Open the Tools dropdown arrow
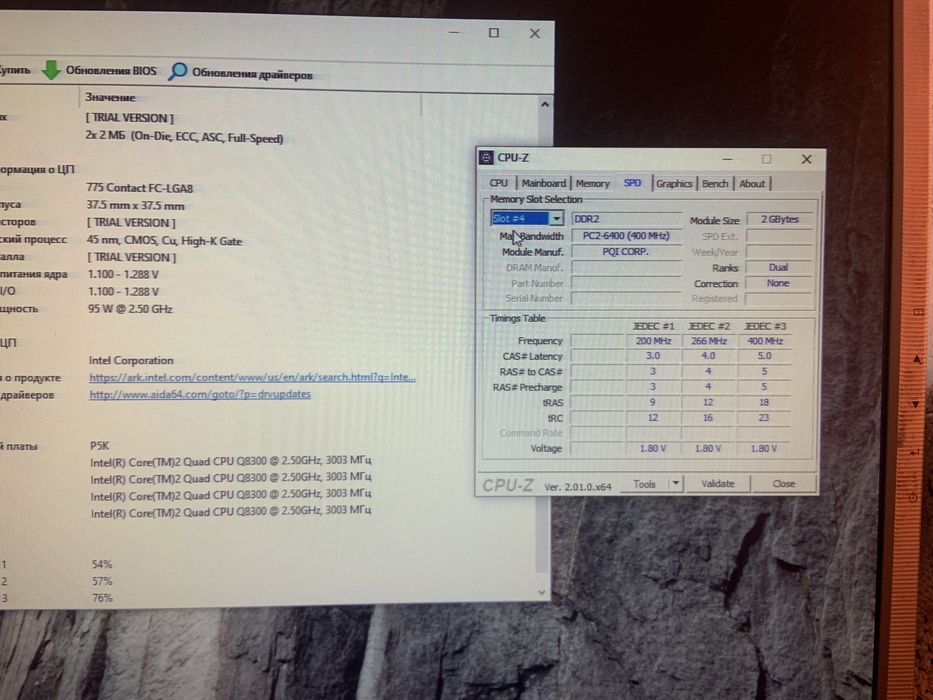Viewport: 933px width, 700px height. [x=675, y=483]
